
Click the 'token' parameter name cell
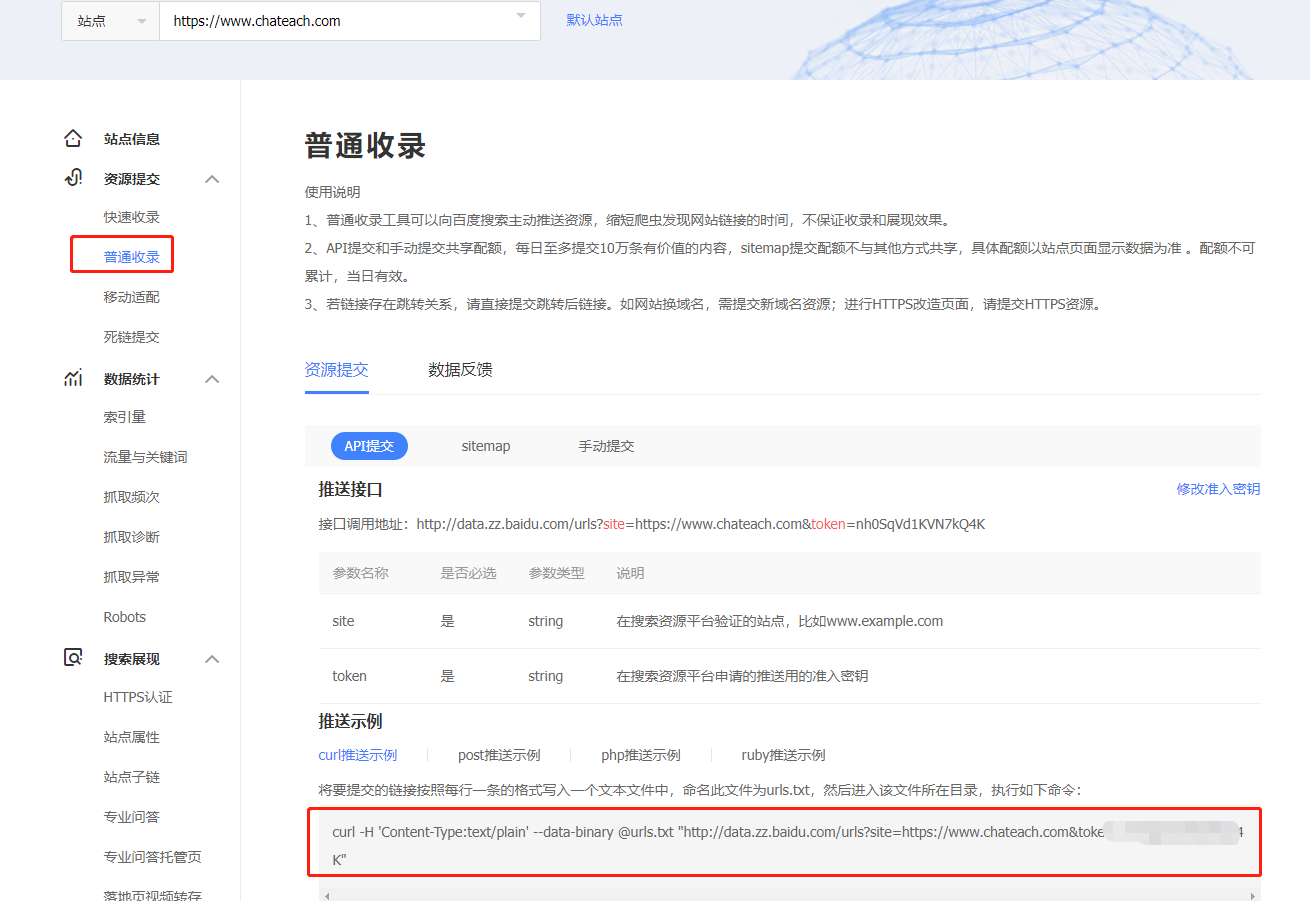pos(349,676)
